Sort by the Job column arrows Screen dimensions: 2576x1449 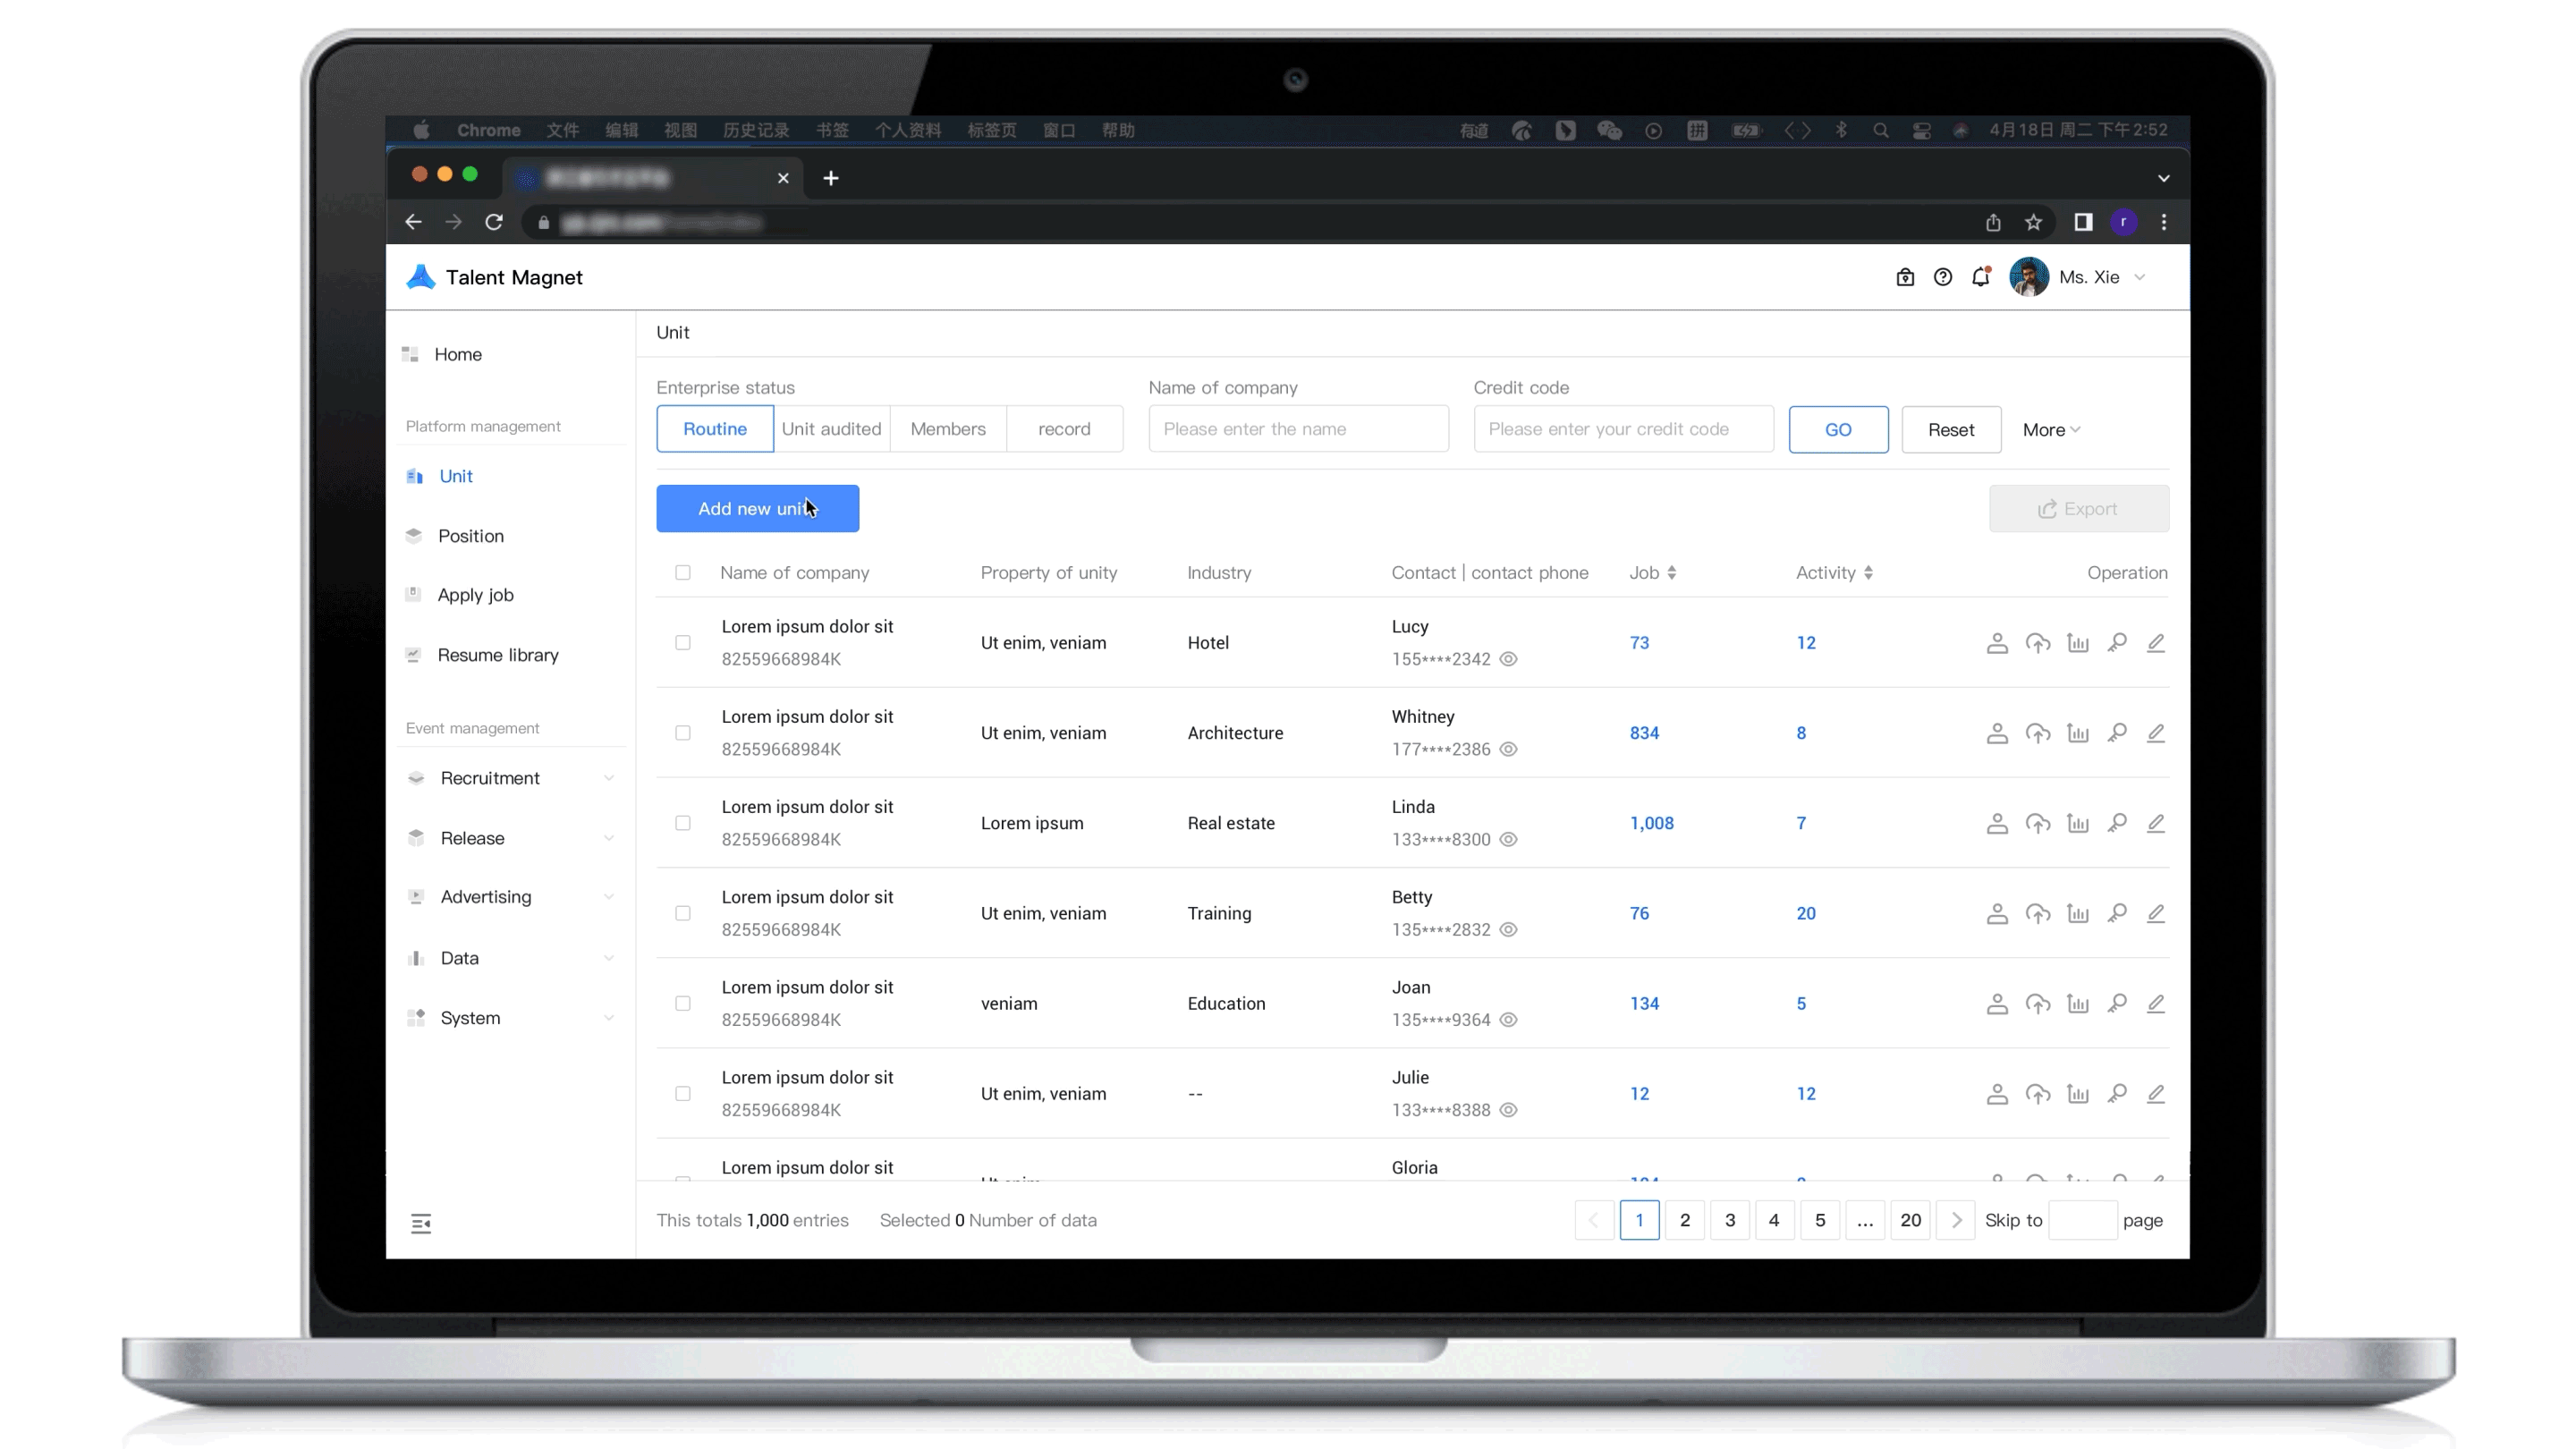[1671, 573]
